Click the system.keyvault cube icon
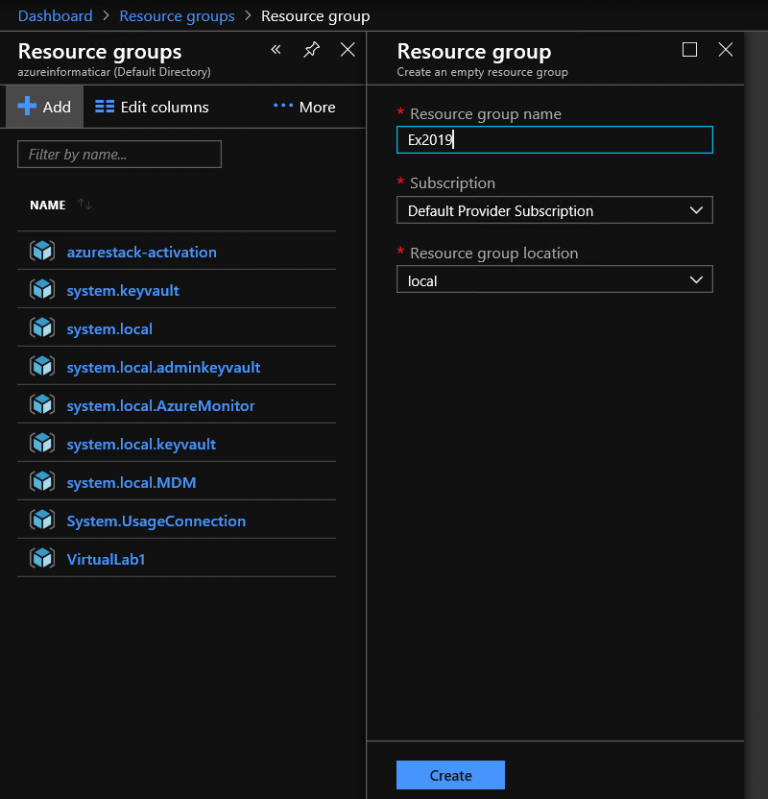Viewport: 768px width, 799px height. coord(42,290)
